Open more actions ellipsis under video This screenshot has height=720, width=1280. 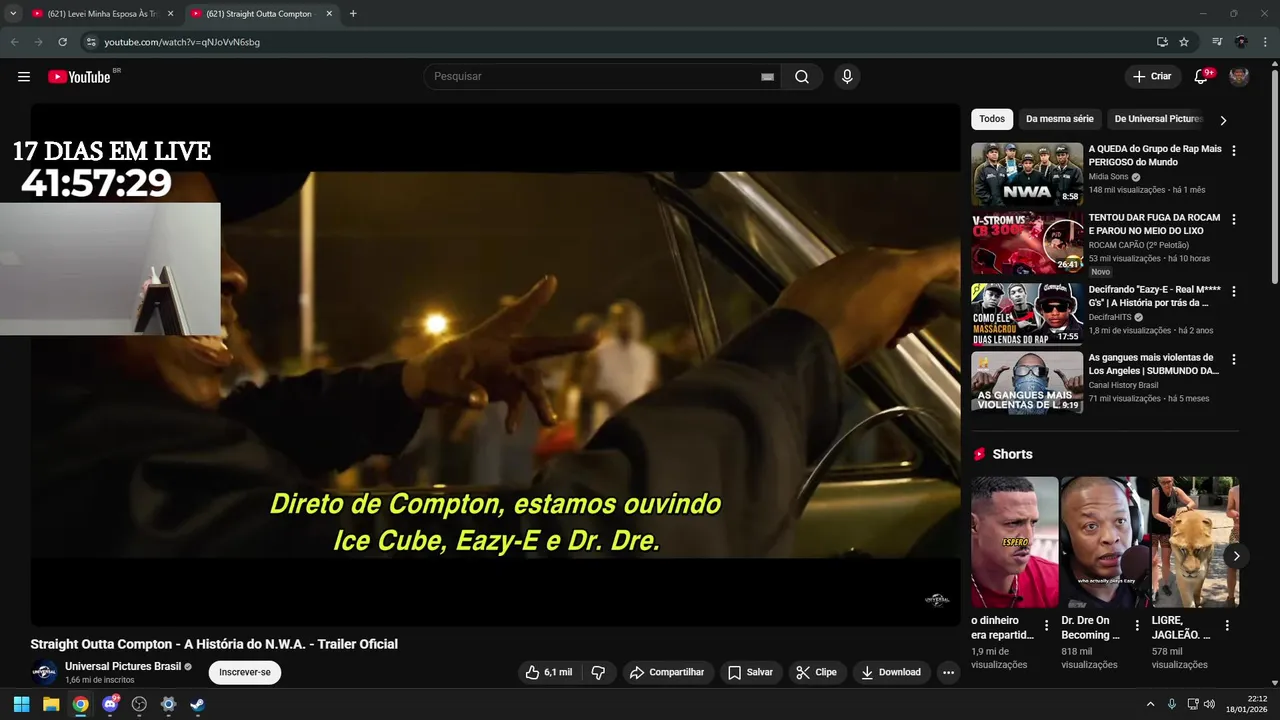948,672
